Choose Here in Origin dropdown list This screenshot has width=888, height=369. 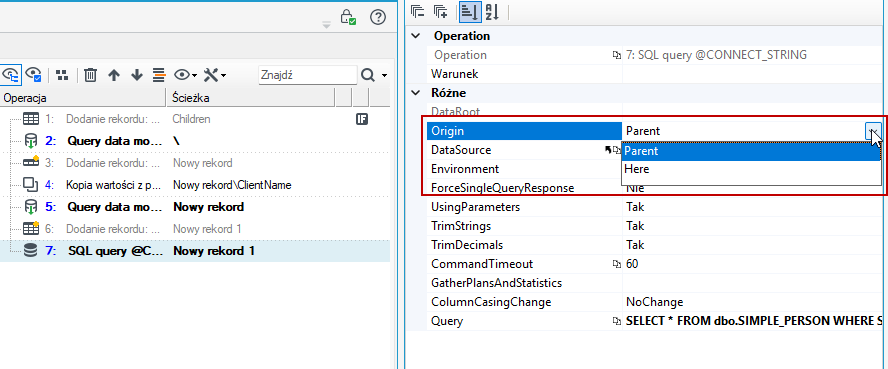752,169
